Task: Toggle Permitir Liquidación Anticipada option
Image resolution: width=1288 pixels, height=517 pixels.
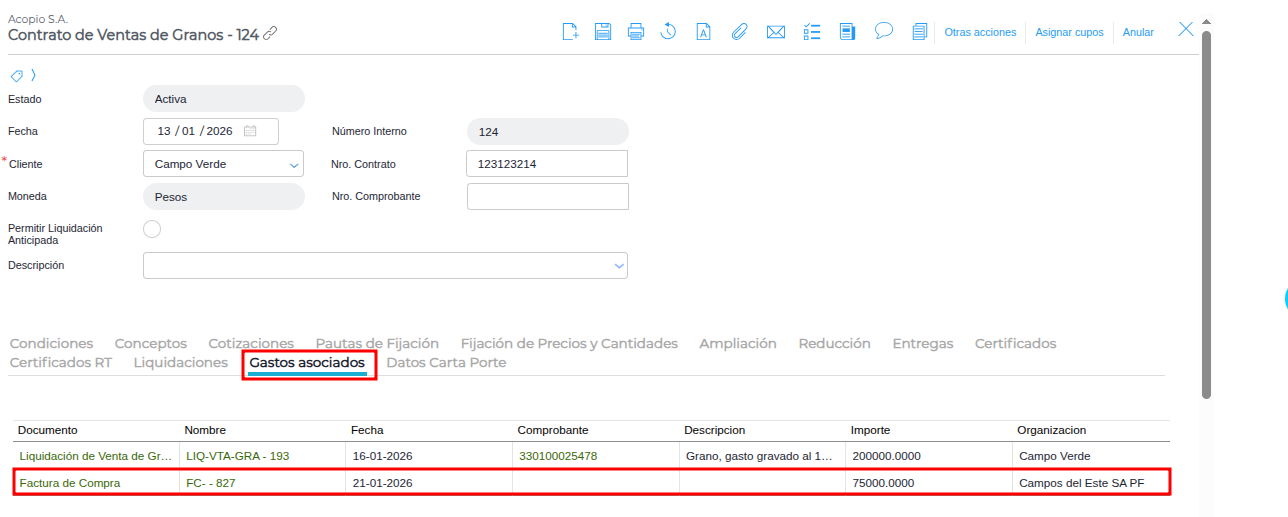Action: (x=152, y=229)
